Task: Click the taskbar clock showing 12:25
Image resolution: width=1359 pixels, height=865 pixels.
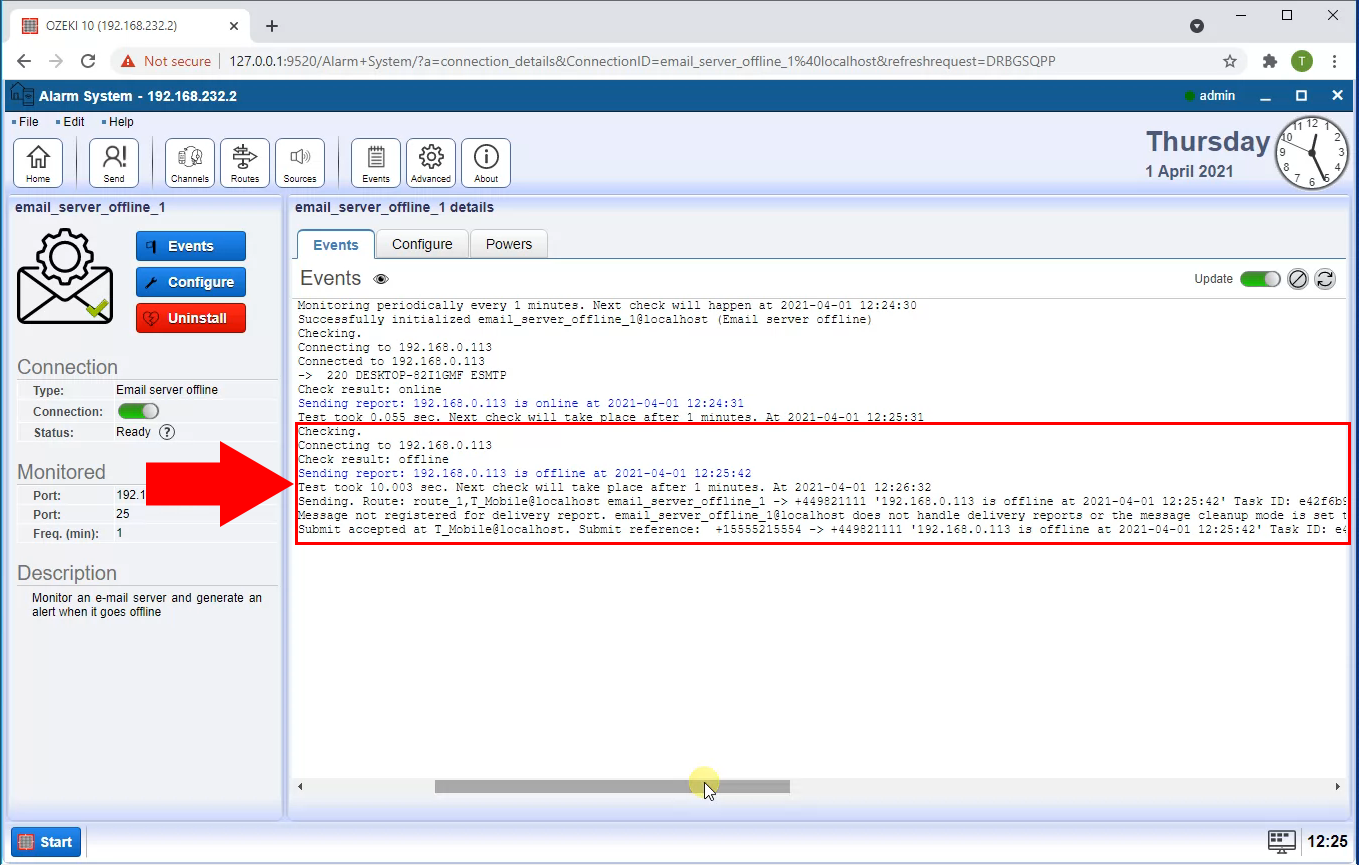Action: click(x=1328, y=841)
